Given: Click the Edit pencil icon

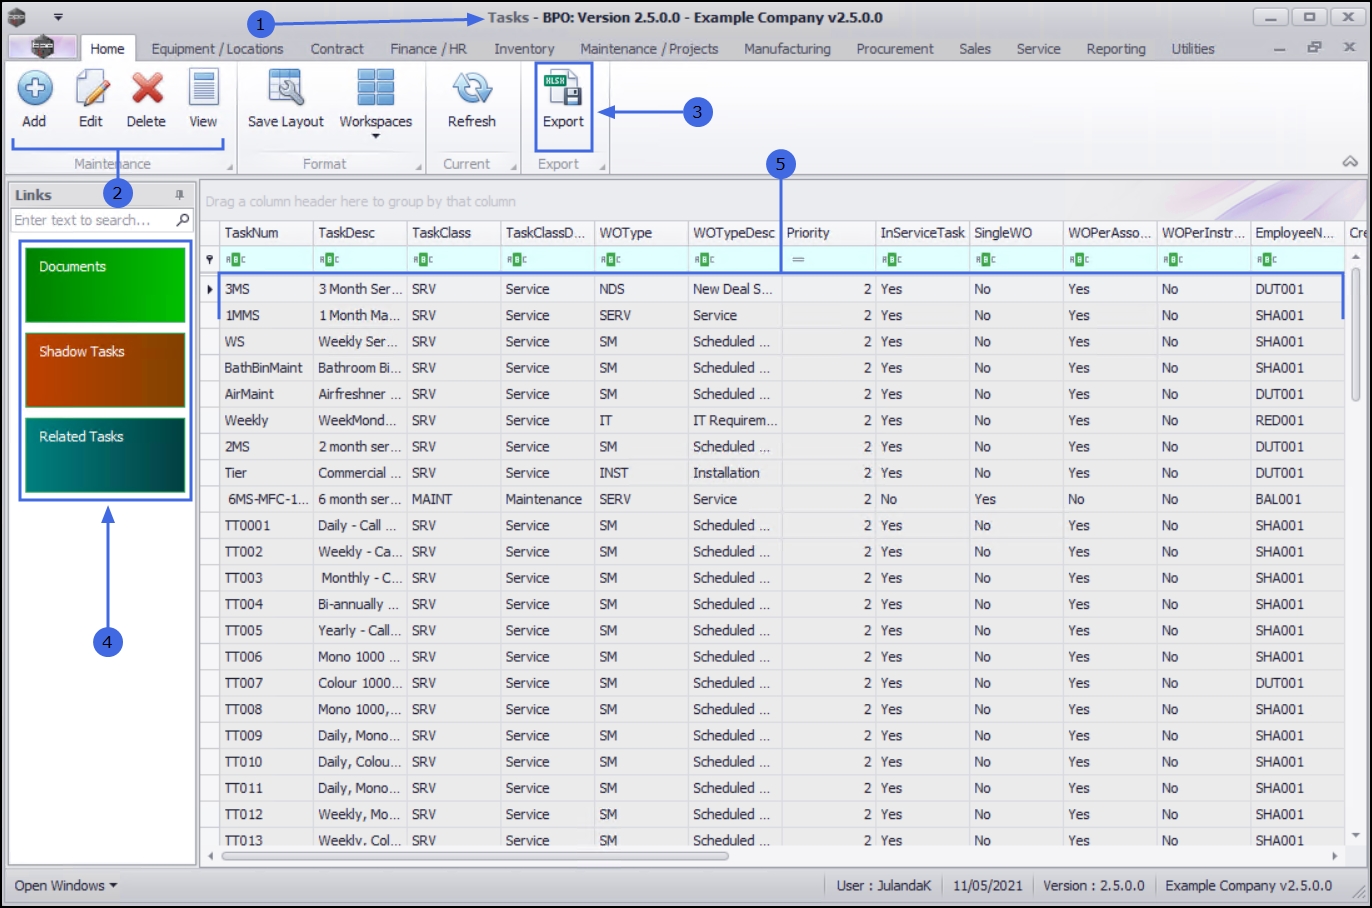Looking at the screenshot, I should (91, 90).
